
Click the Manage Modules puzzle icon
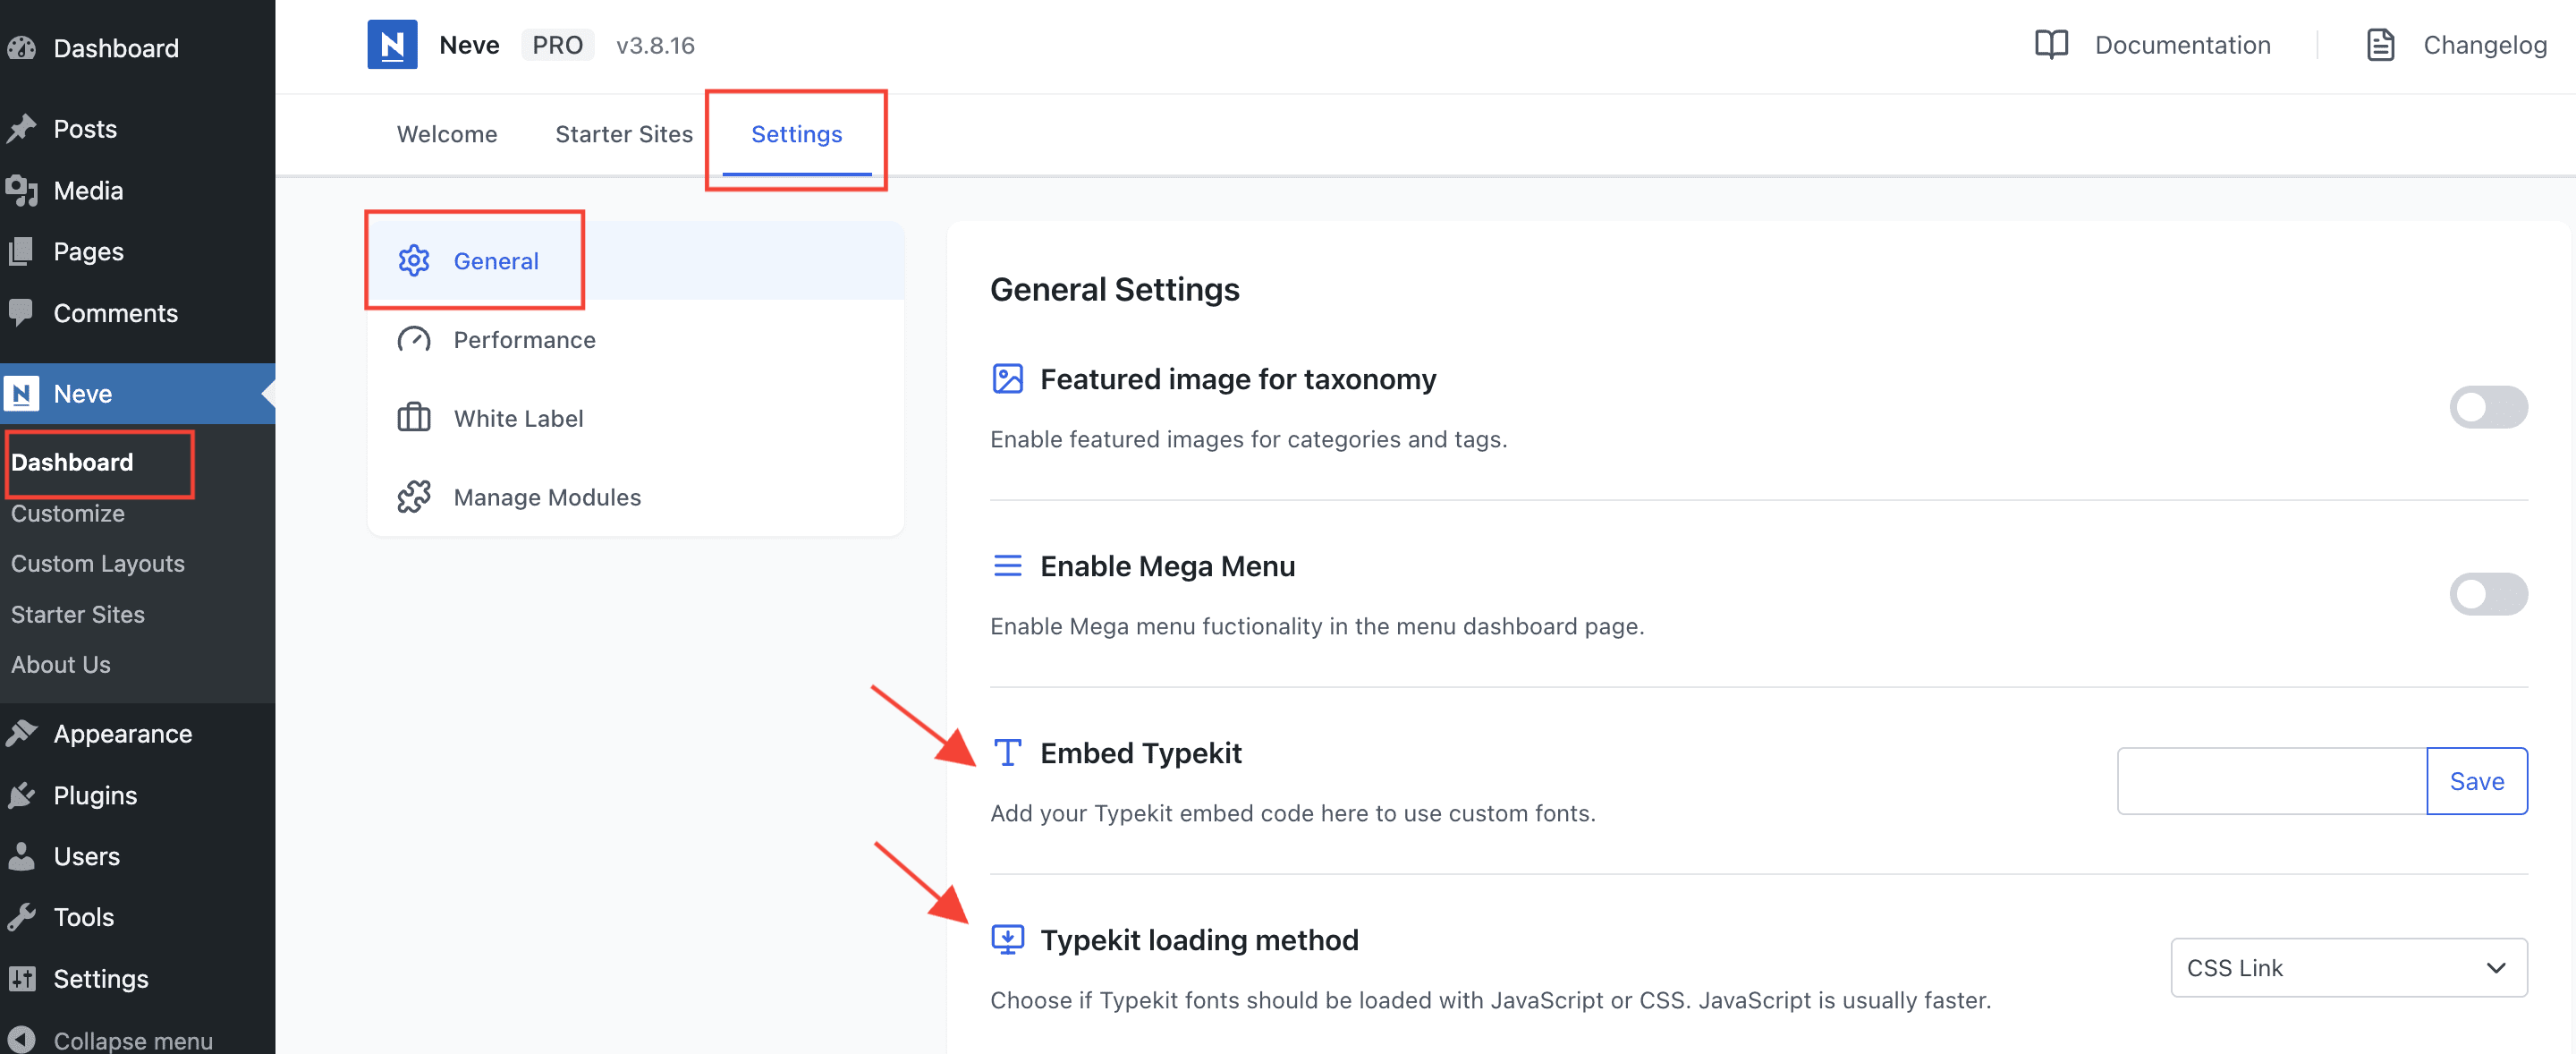pos(413,497)
